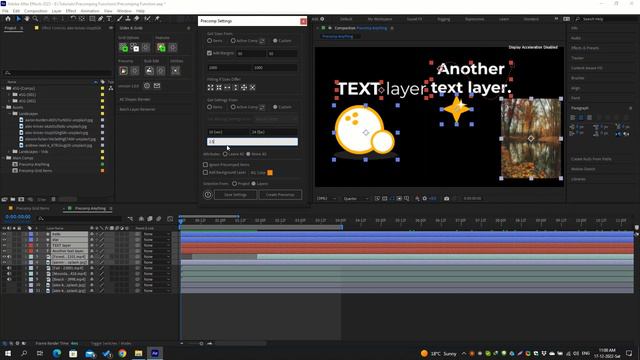Select the Zoom magnifier tool
The width and height of the screenshot is (640, 360).
pos(36,19)
